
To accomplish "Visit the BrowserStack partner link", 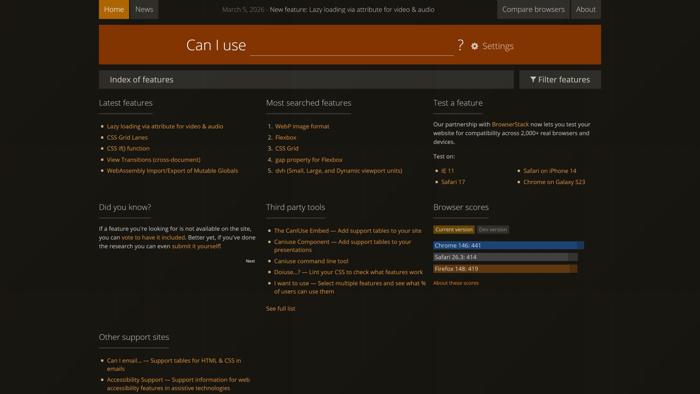I will pos(510,124).
